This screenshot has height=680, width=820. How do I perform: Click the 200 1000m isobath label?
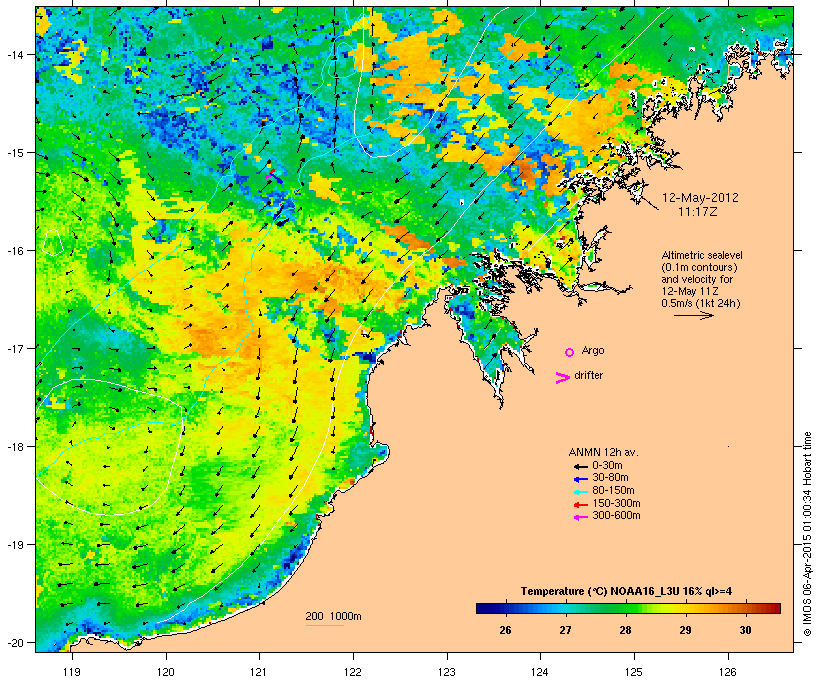pyautogui.click(x=333, y=616)
